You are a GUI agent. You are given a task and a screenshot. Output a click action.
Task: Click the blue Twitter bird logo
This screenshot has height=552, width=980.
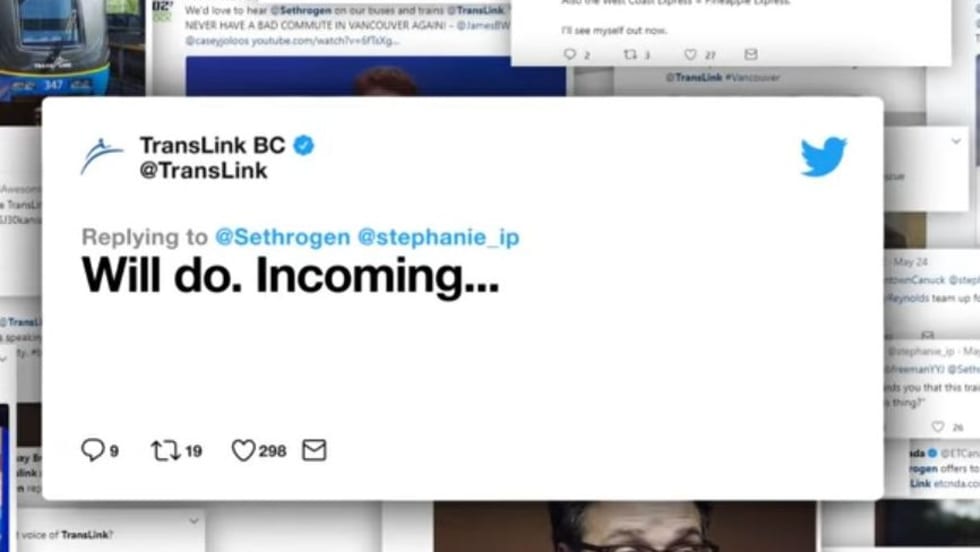[823, 156]
